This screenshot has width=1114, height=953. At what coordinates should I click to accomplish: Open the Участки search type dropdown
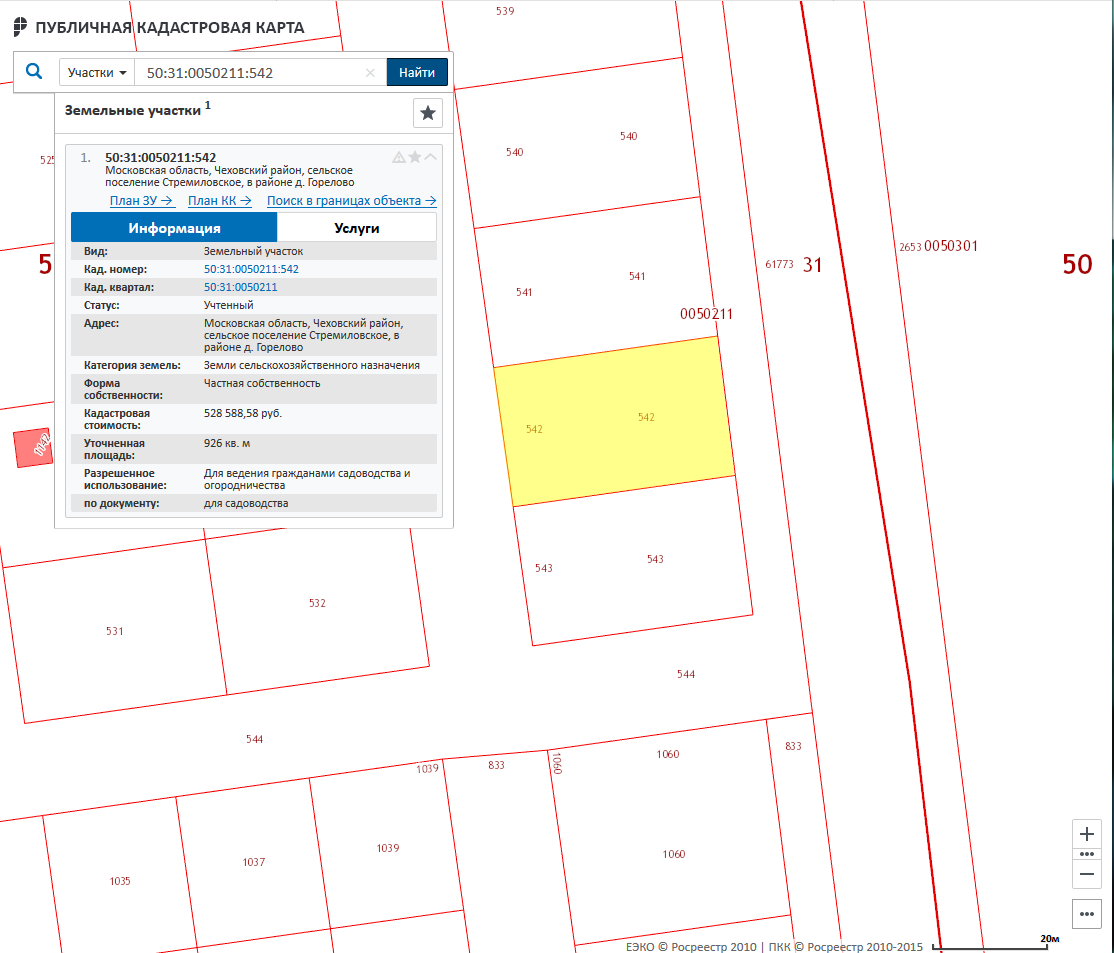(x=97, y=73)
